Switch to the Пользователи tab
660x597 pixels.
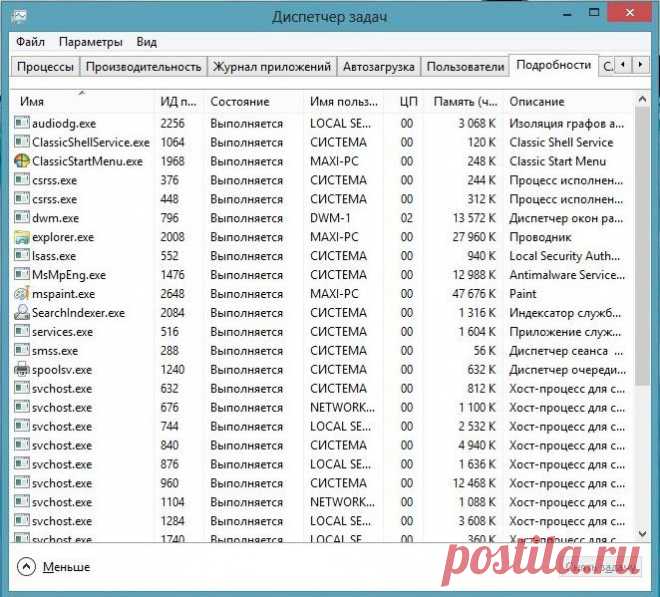(465, 67)
